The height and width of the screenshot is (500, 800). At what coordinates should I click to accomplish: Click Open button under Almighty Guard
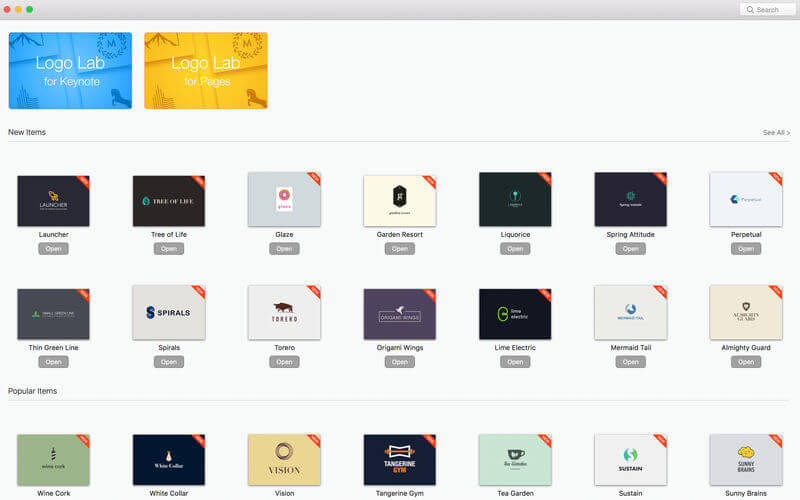(746, 362)
